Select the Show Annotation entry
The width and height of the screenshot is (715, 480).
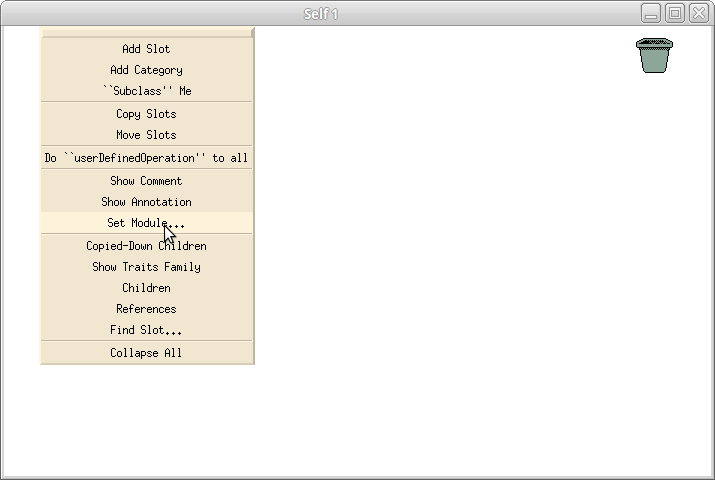click(x=146, y=202)
